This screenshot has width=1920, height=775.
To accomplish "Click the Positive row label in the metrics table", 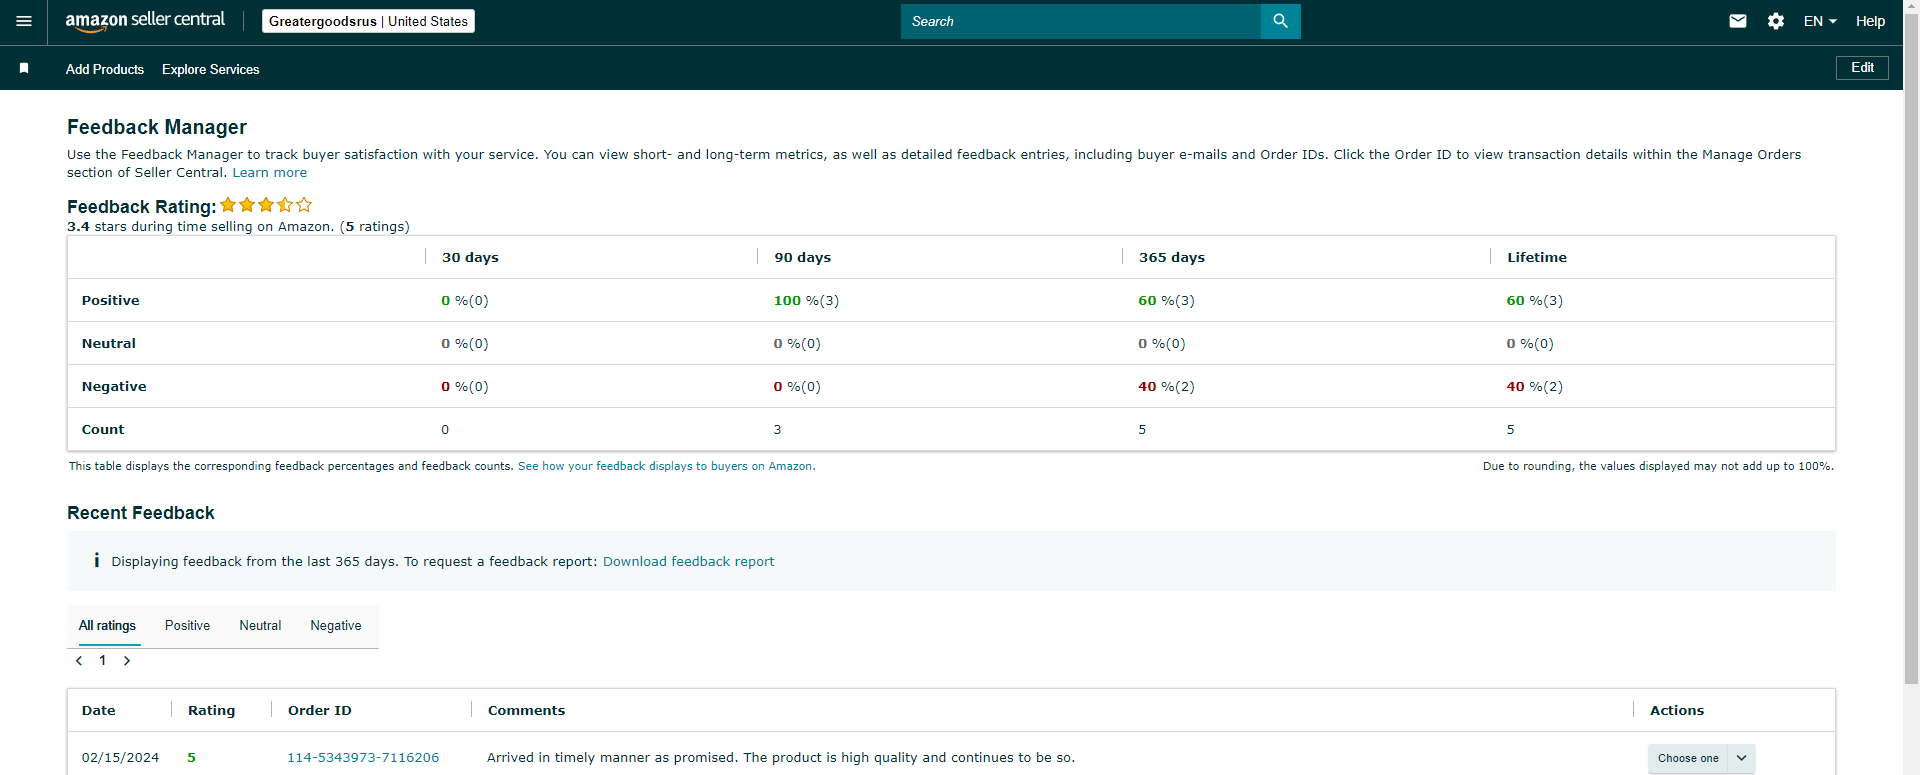I will [x=111, y=300].
